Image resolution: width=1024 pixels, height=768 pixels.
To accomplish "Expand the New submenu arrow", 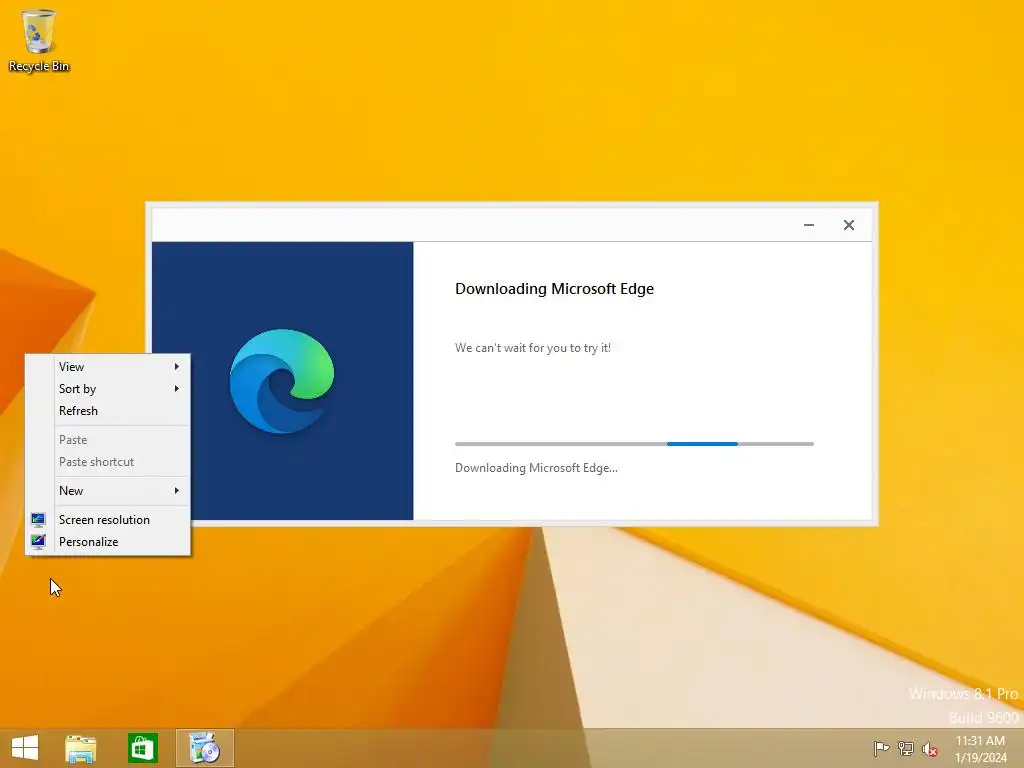I will click(176, 490).
